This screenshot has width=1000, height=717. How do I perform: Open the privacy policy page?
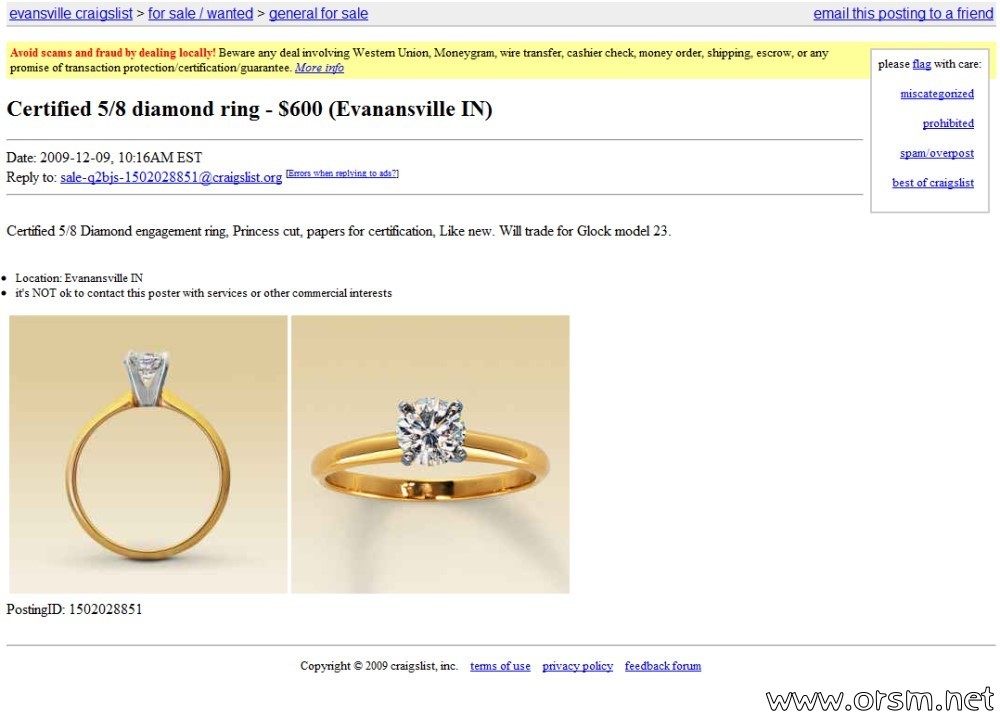pyautogui.click(x=577, y=666)
